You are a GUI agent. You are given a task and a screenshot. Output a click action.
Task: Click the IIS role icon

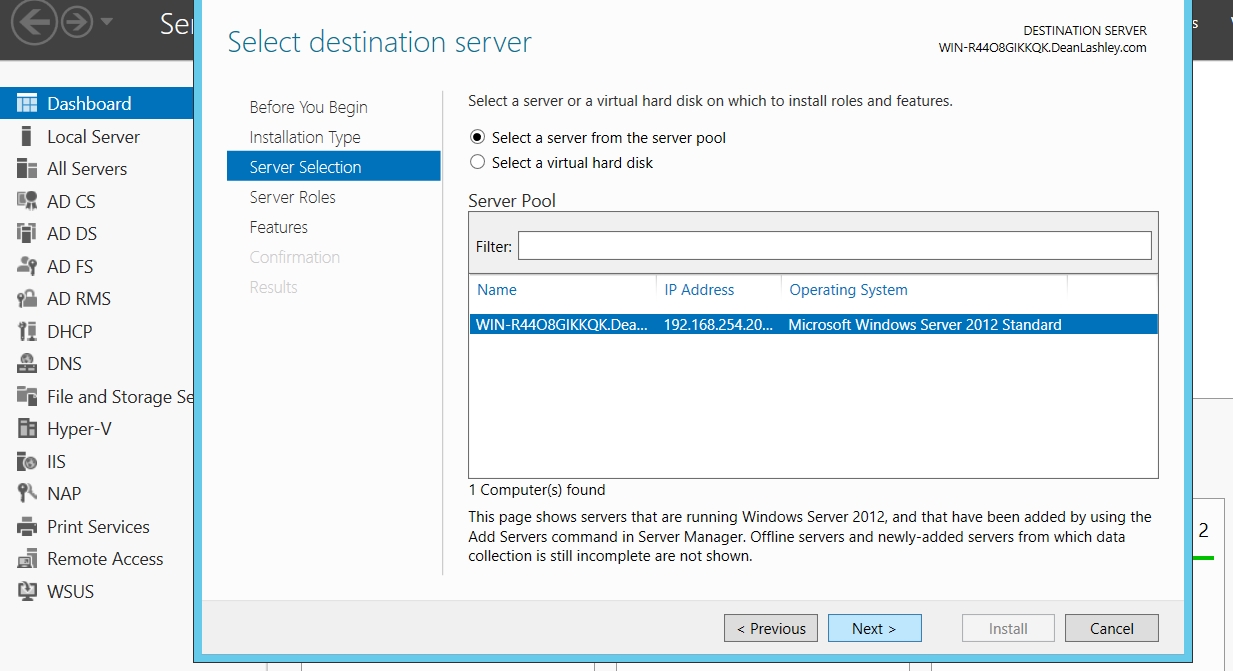pos(27,461)
